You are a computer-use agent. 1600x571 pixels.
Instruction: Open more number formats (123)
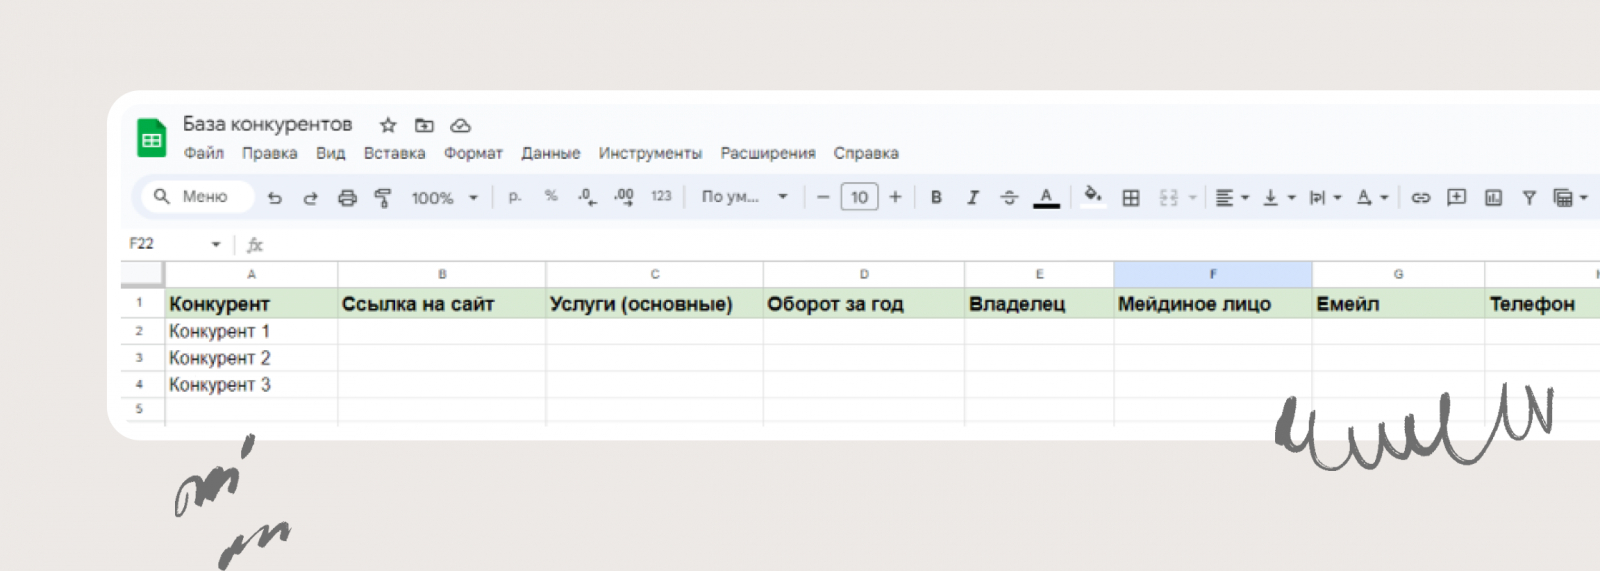(661, 197)
